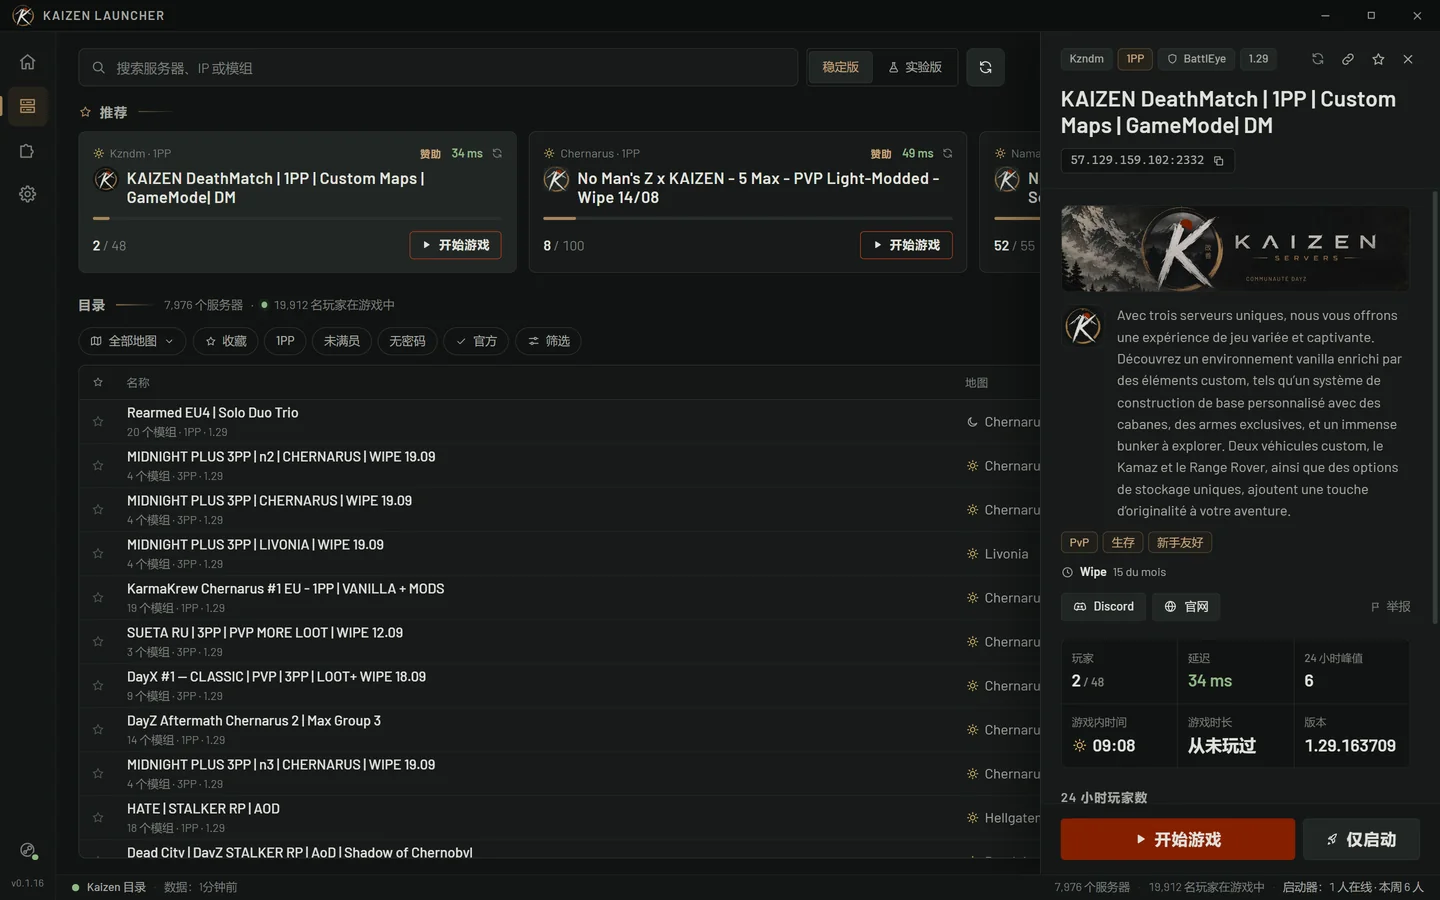The image size is (1440, 900).
Task: Toggle the 无密码 filter chip
Action: point(407,341)
